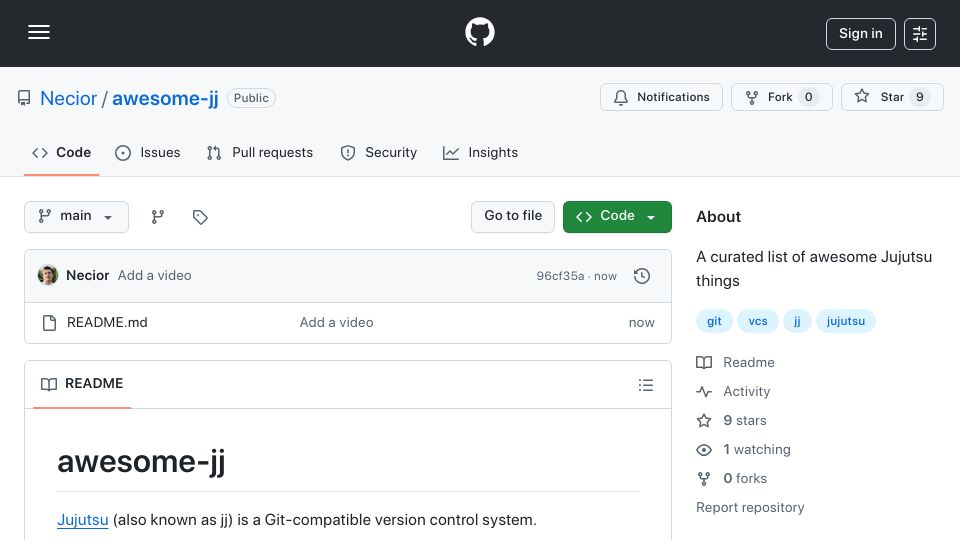Select the Code tab
This screenshot has height=540, width=960.
coord(61,152)
